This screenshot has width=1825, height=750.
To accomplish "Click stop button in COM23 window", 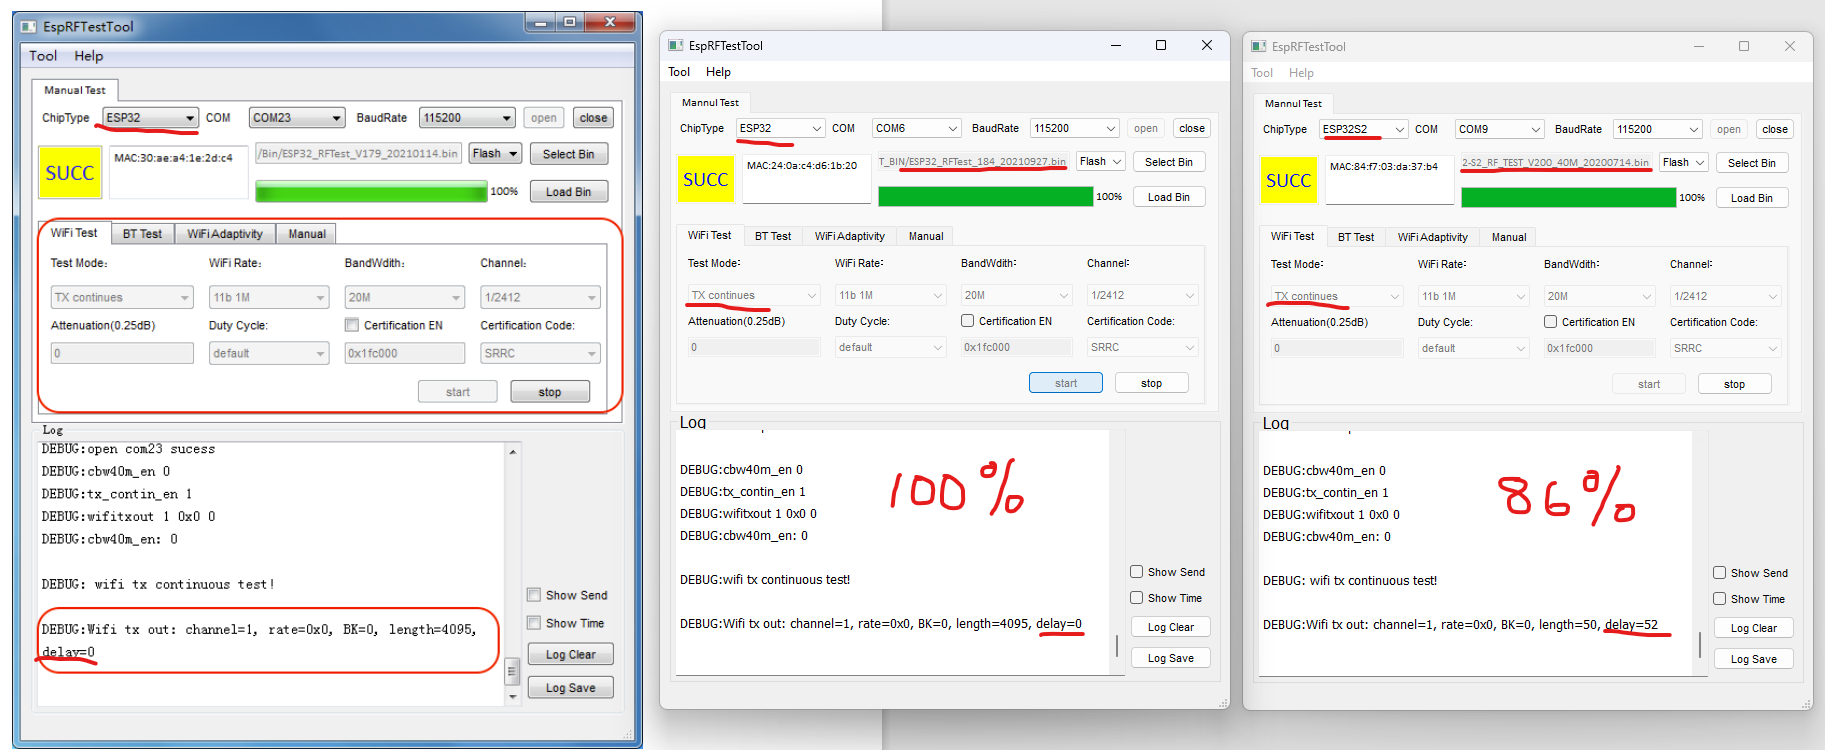I will 550,392.
